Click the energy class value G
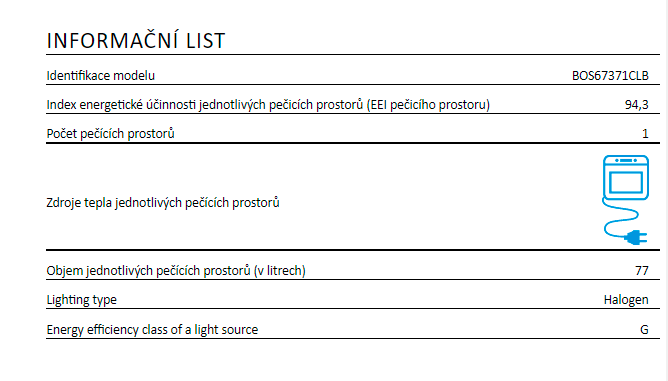 (644, 330)
